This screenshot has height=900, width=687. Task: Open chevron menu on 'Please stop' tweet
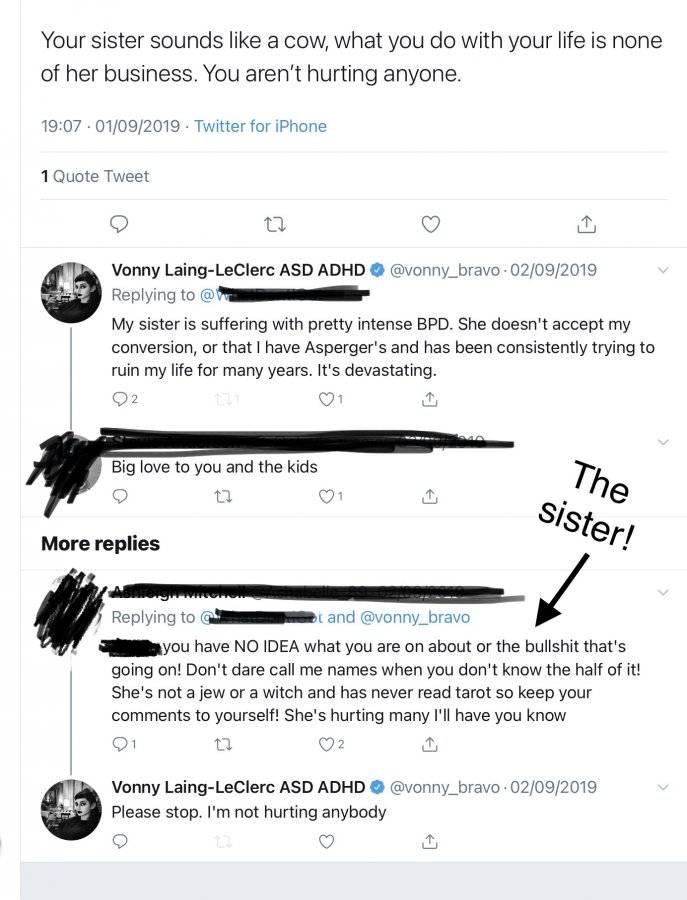tap(663, 787)
